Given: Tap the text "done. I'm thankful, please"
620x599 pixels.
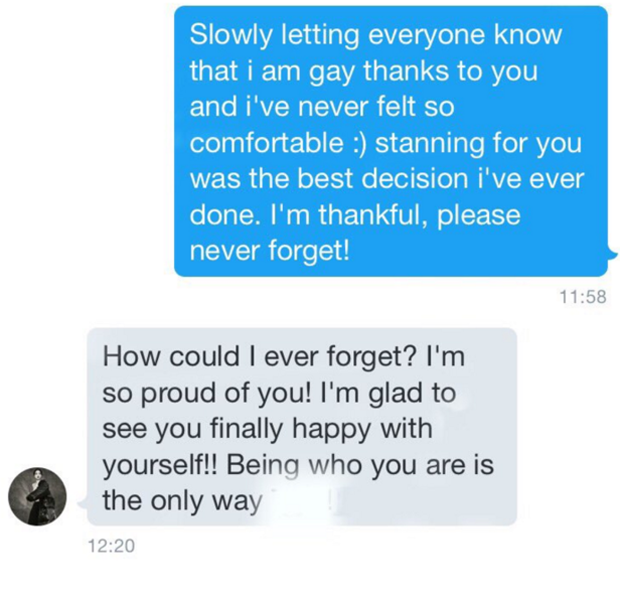Looking at the screenshot, I should click(x=355, y=215).
